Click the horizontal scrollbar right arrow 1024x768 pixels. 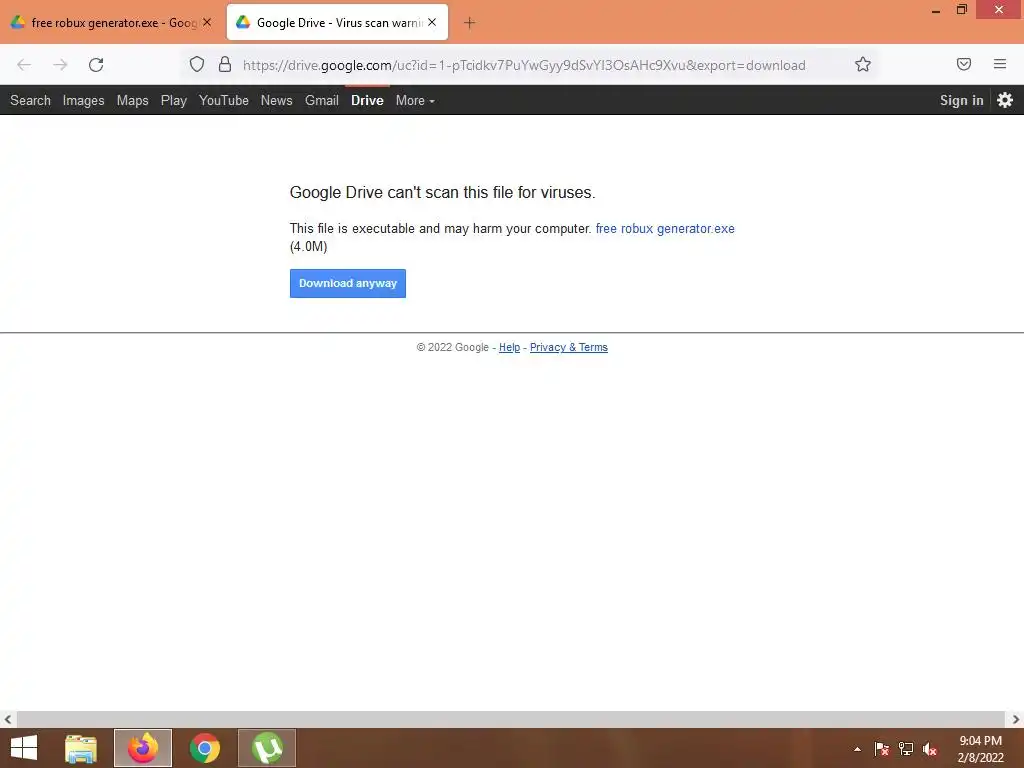[1016, 720]
